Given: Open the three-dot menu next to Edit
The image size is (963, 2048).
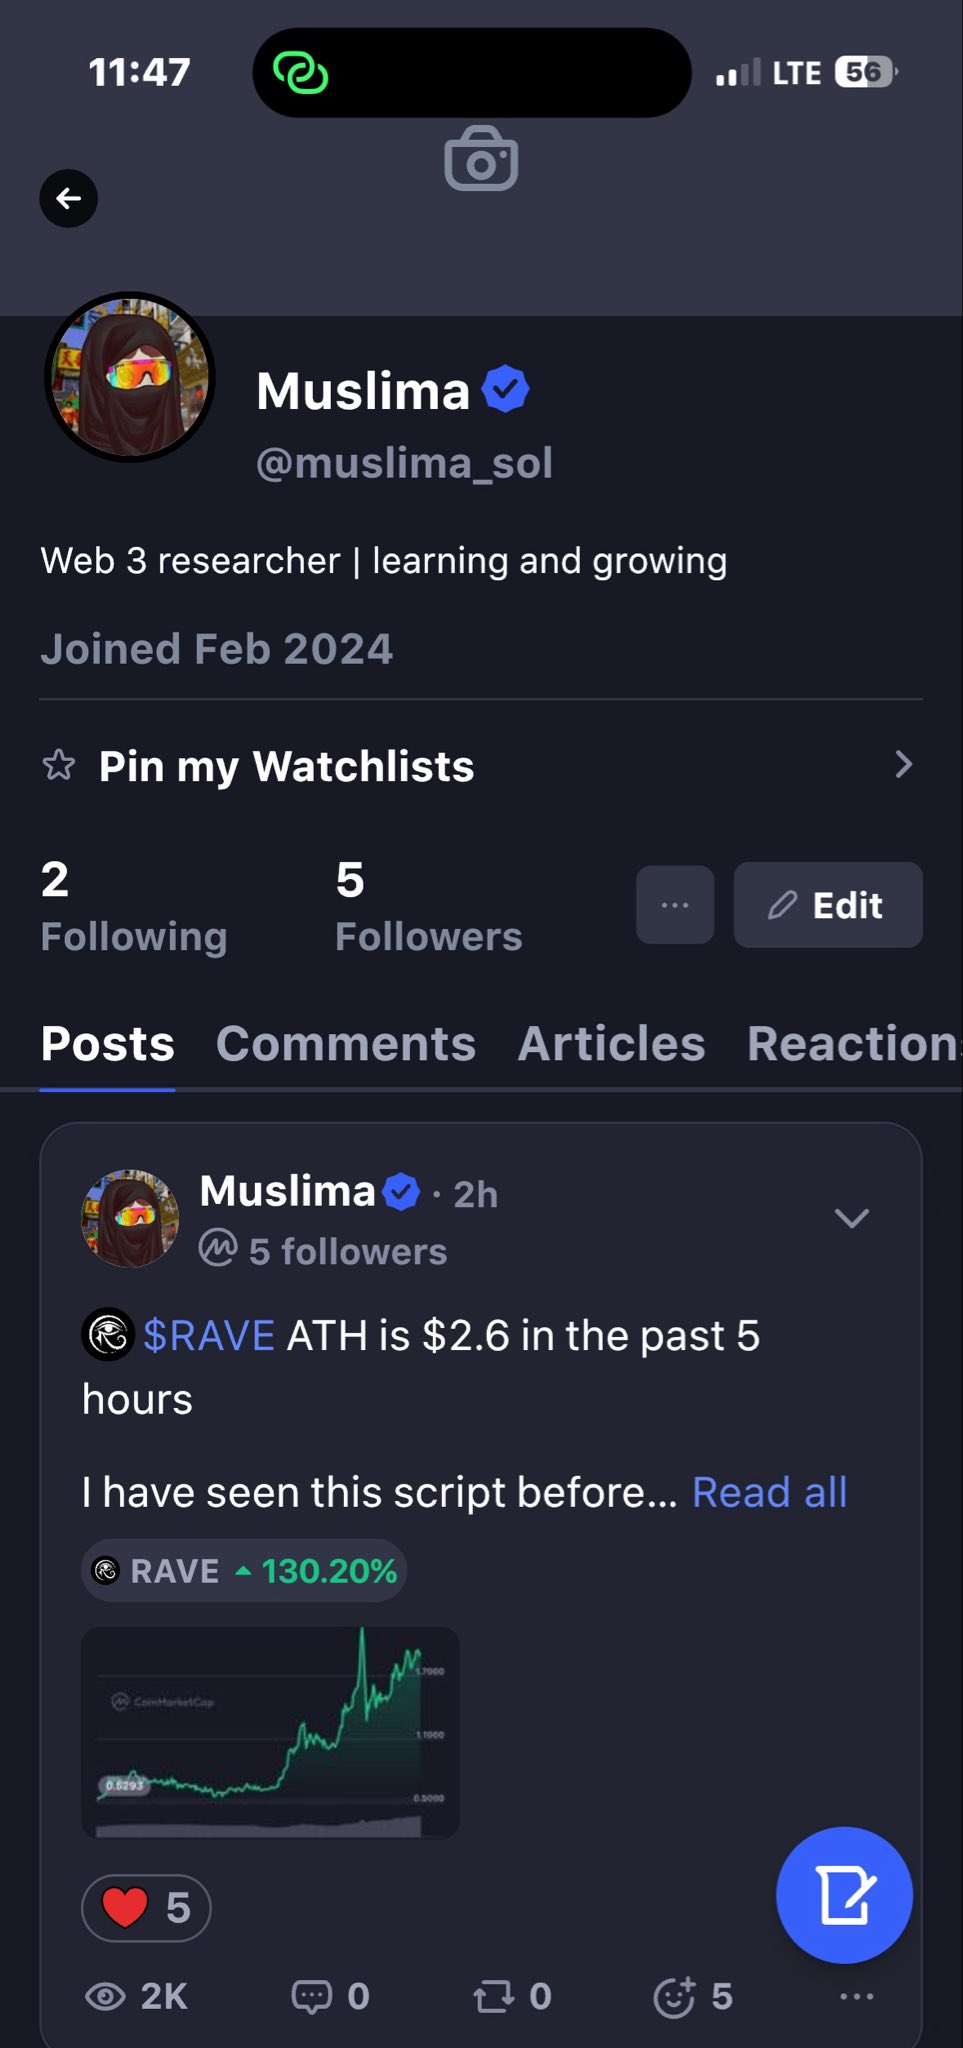Looking at the screenshot, I should [x=675, y=905].
